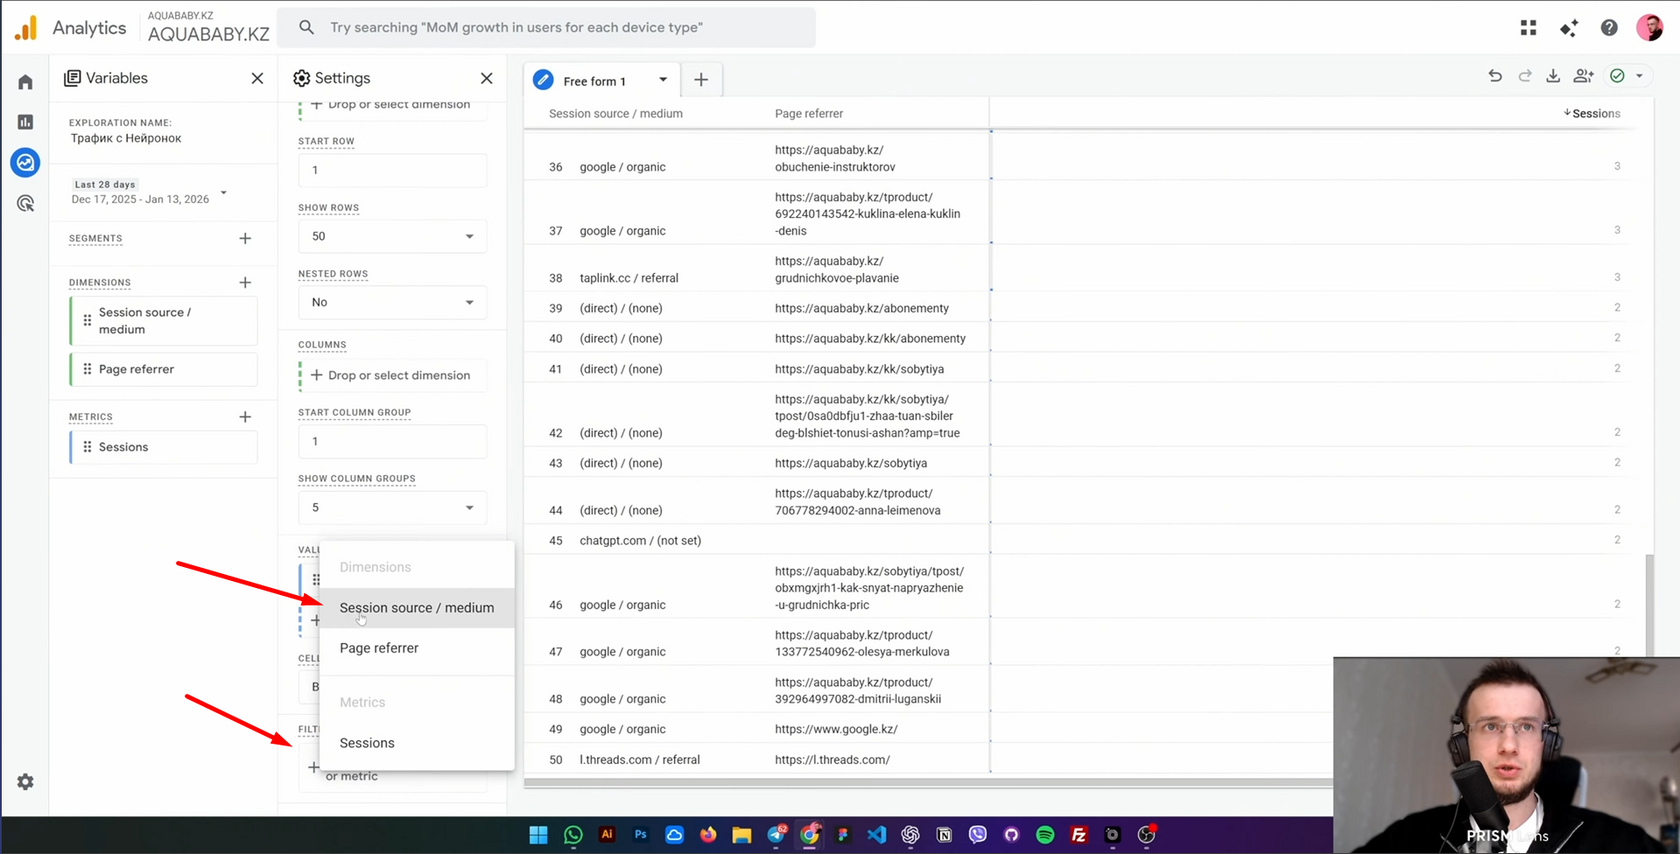Choose Session source / medium in the popup
The width and height of the screenshot is (1680, 854).
pos(417,607)
